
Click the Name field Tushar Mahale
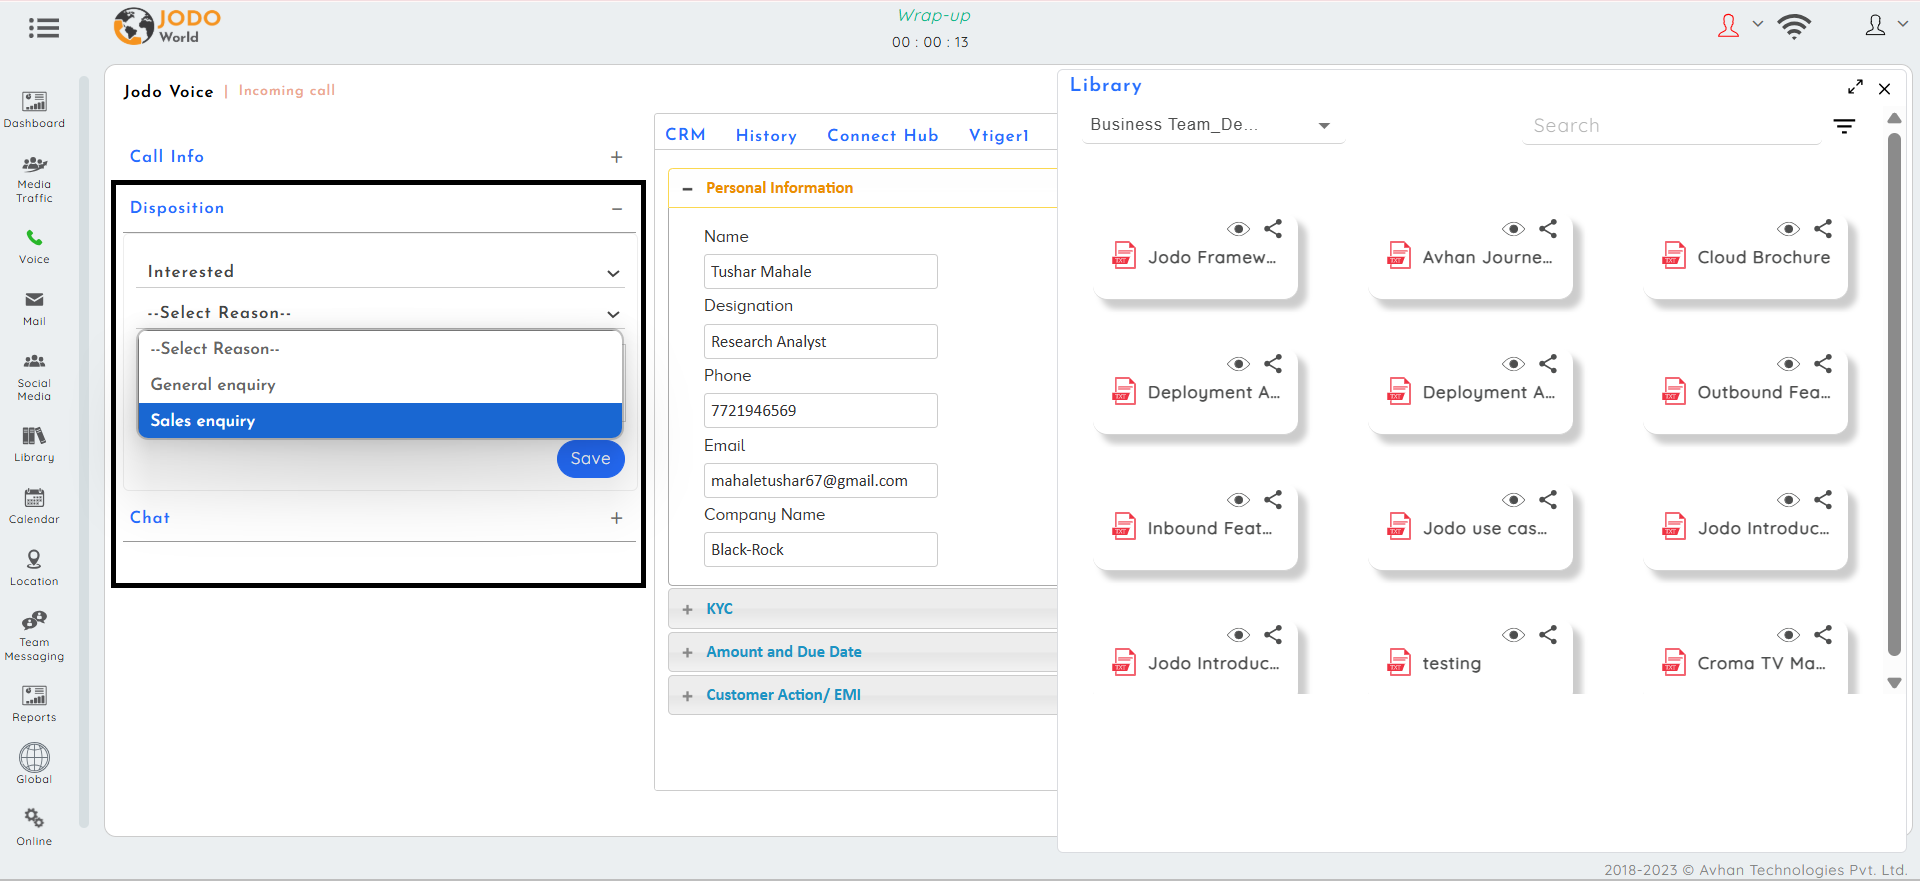click(820, 272)
